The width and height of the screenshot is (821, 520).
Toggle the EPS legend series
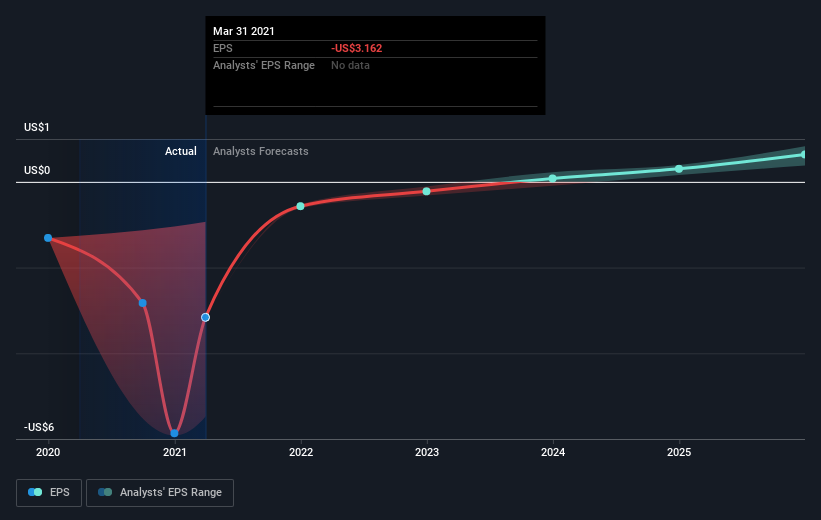(49, 492)
